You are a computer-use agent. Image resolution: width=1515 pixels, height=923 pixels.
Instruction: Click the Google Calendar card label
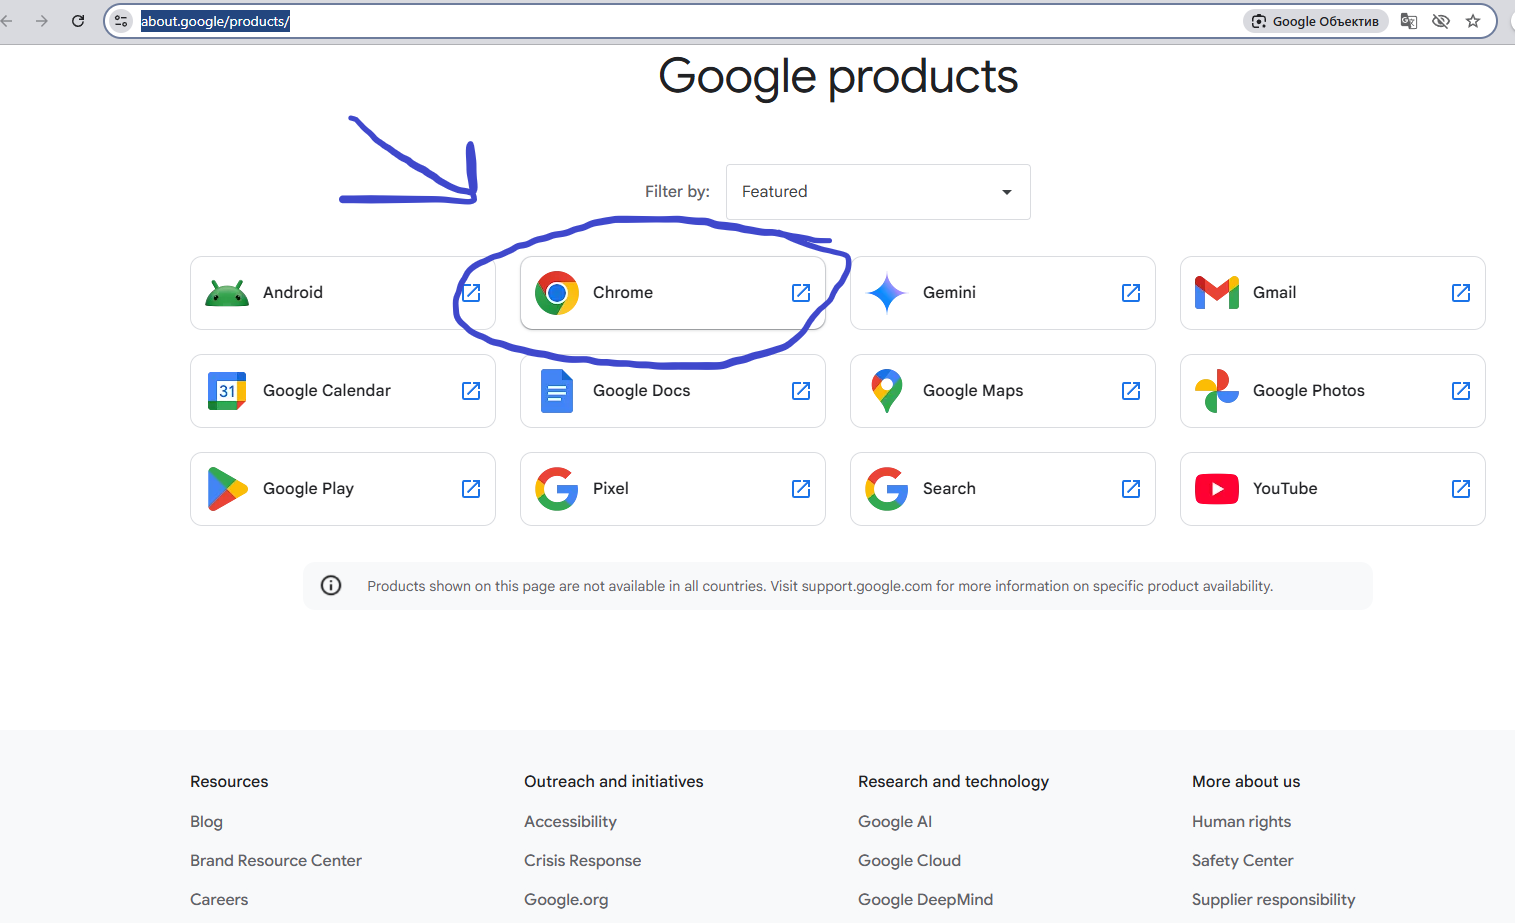327,391
